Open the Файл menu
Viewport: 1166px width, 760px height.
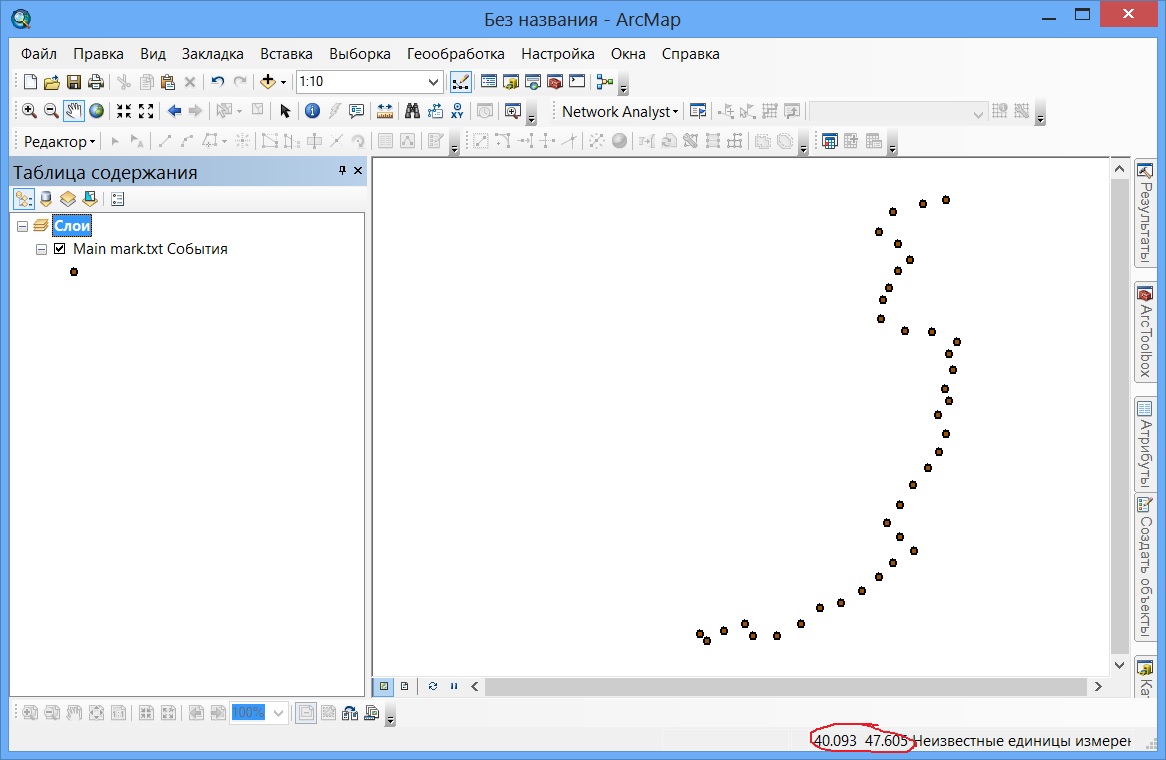[x=39, y=54]
